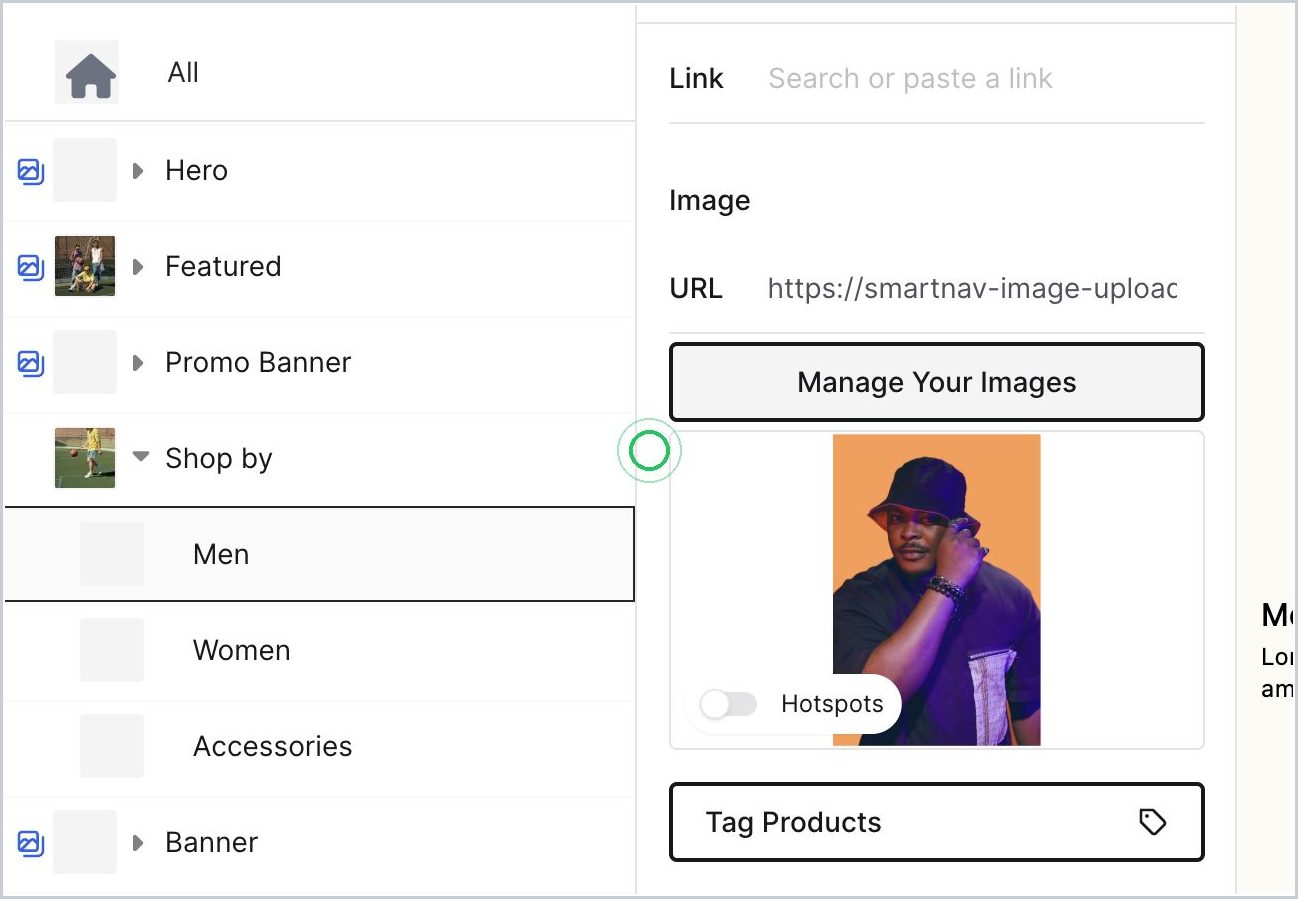Click the image gallery icon beside Hero
Screen dimensions: 1298x899
[x=31, y=171]
